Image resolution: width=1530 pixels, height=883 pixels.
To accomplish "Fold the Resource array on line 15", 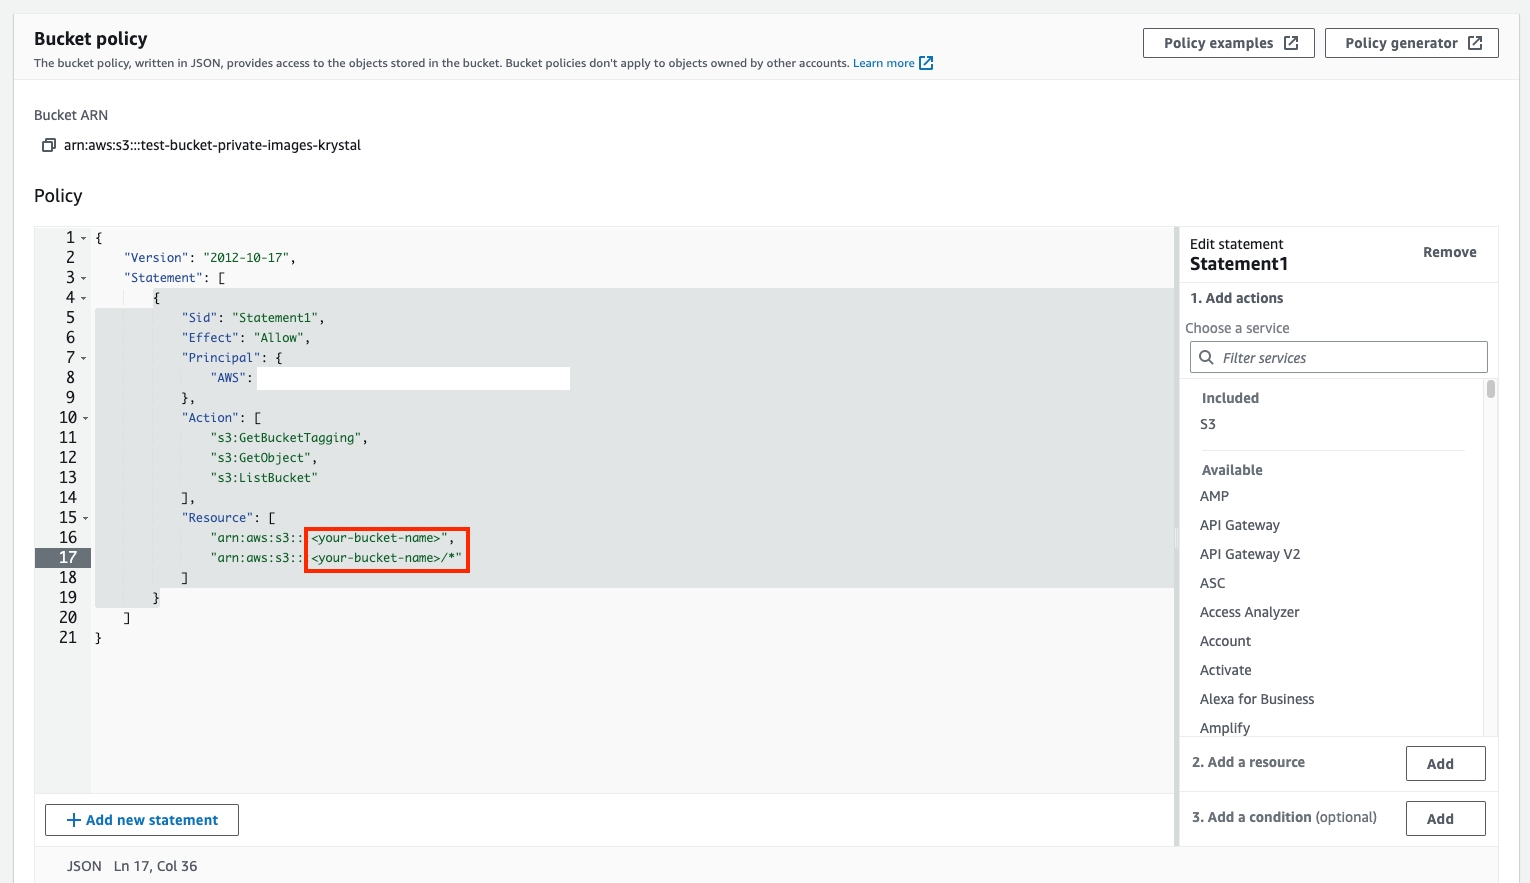I will pos(85,518).
